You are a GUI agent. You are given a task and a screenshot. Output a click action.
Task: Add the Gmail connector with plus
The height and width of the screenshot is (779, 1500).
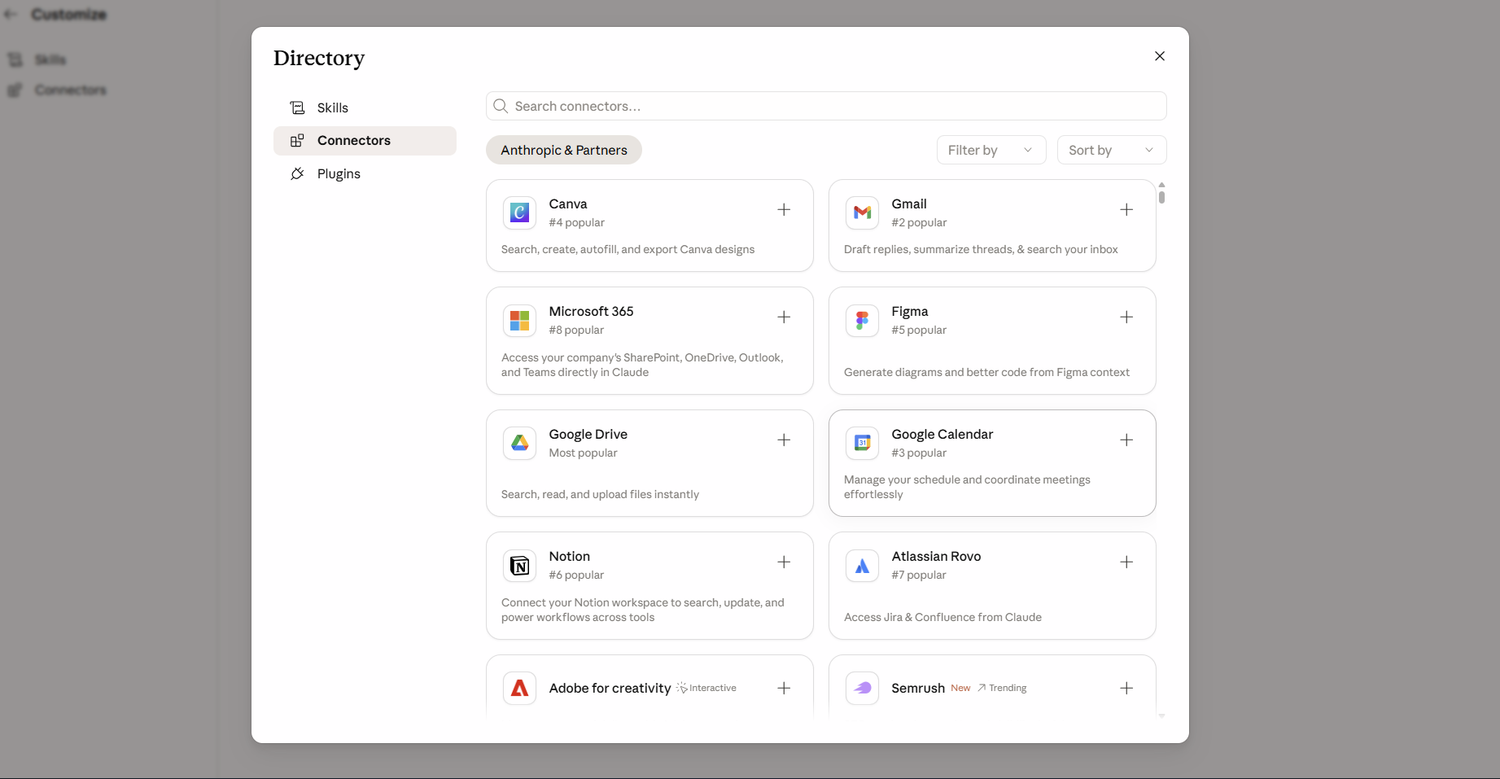click(1126, 210)
